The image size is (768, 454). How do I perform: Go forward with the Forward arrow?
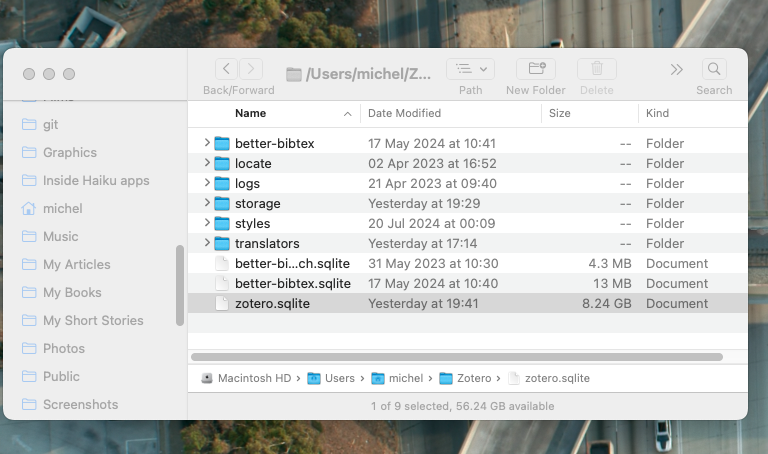(x=251, y=69)
